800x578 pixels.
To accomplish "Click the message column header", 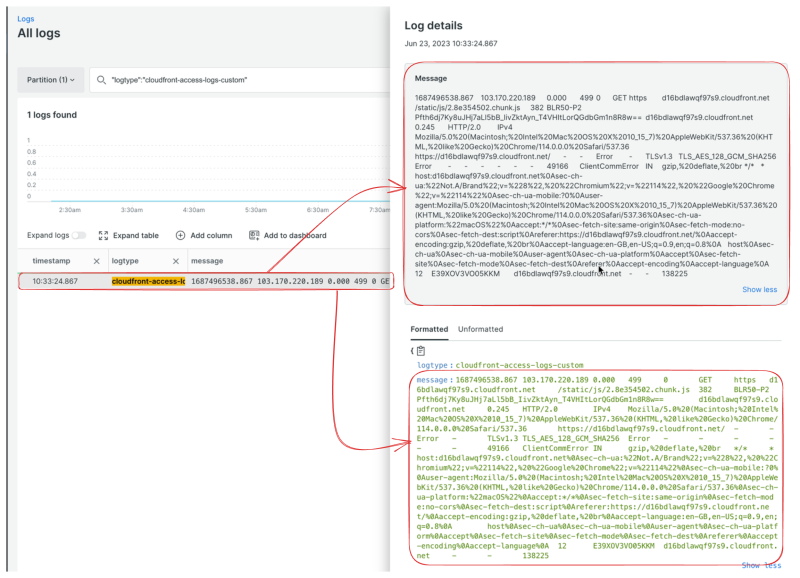I will [207, 260].
